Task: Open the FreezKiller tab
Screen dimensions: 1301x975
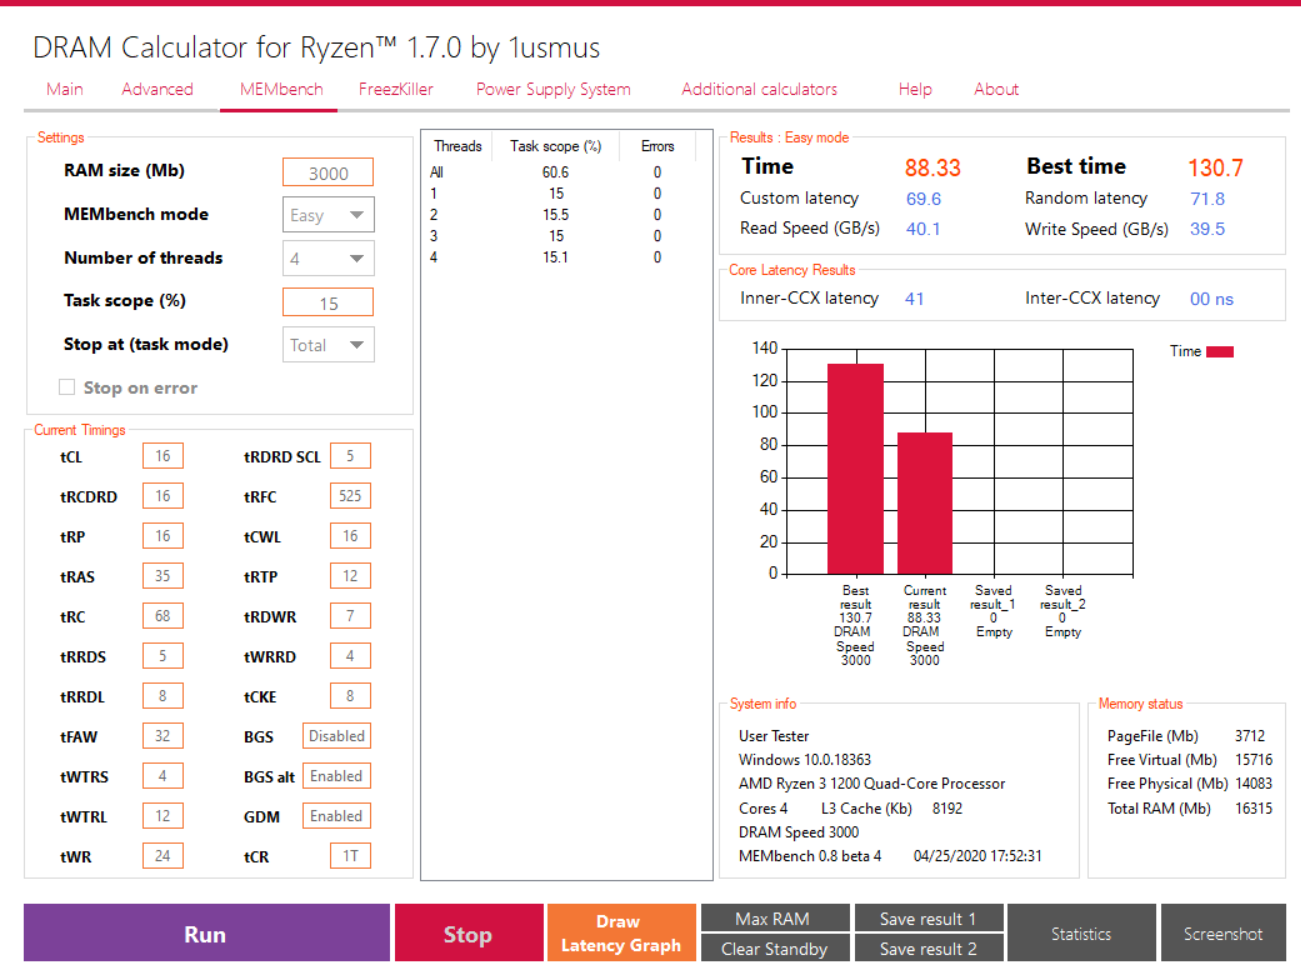Action: 396,89
